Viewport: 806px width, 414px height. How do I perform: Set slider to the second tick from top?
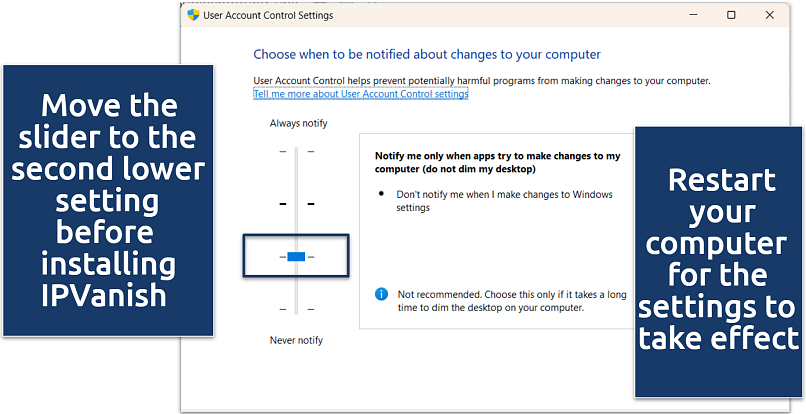point(296,204)
